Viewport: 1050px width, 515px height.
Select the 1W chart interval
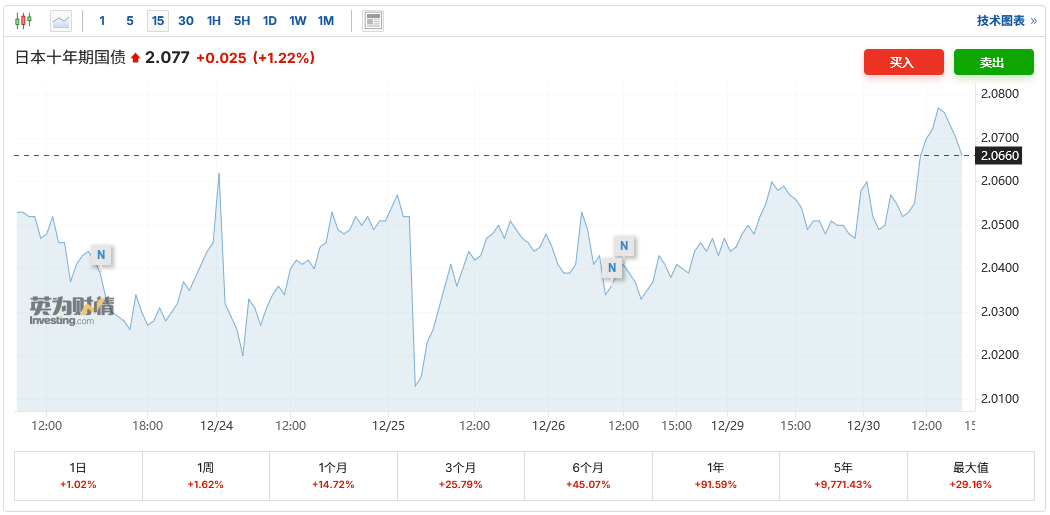pyautogui.click(x=298, y=20)
